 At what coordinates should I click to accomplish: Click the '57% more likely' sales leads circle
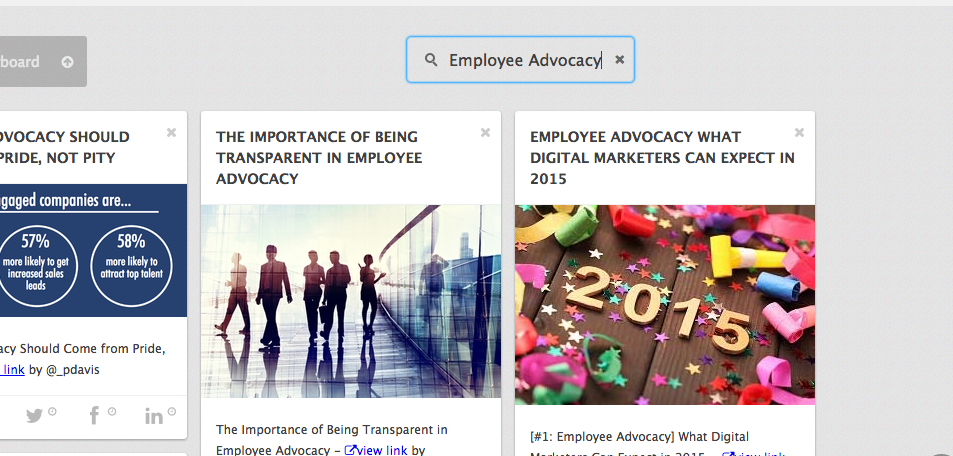point(36,266)
